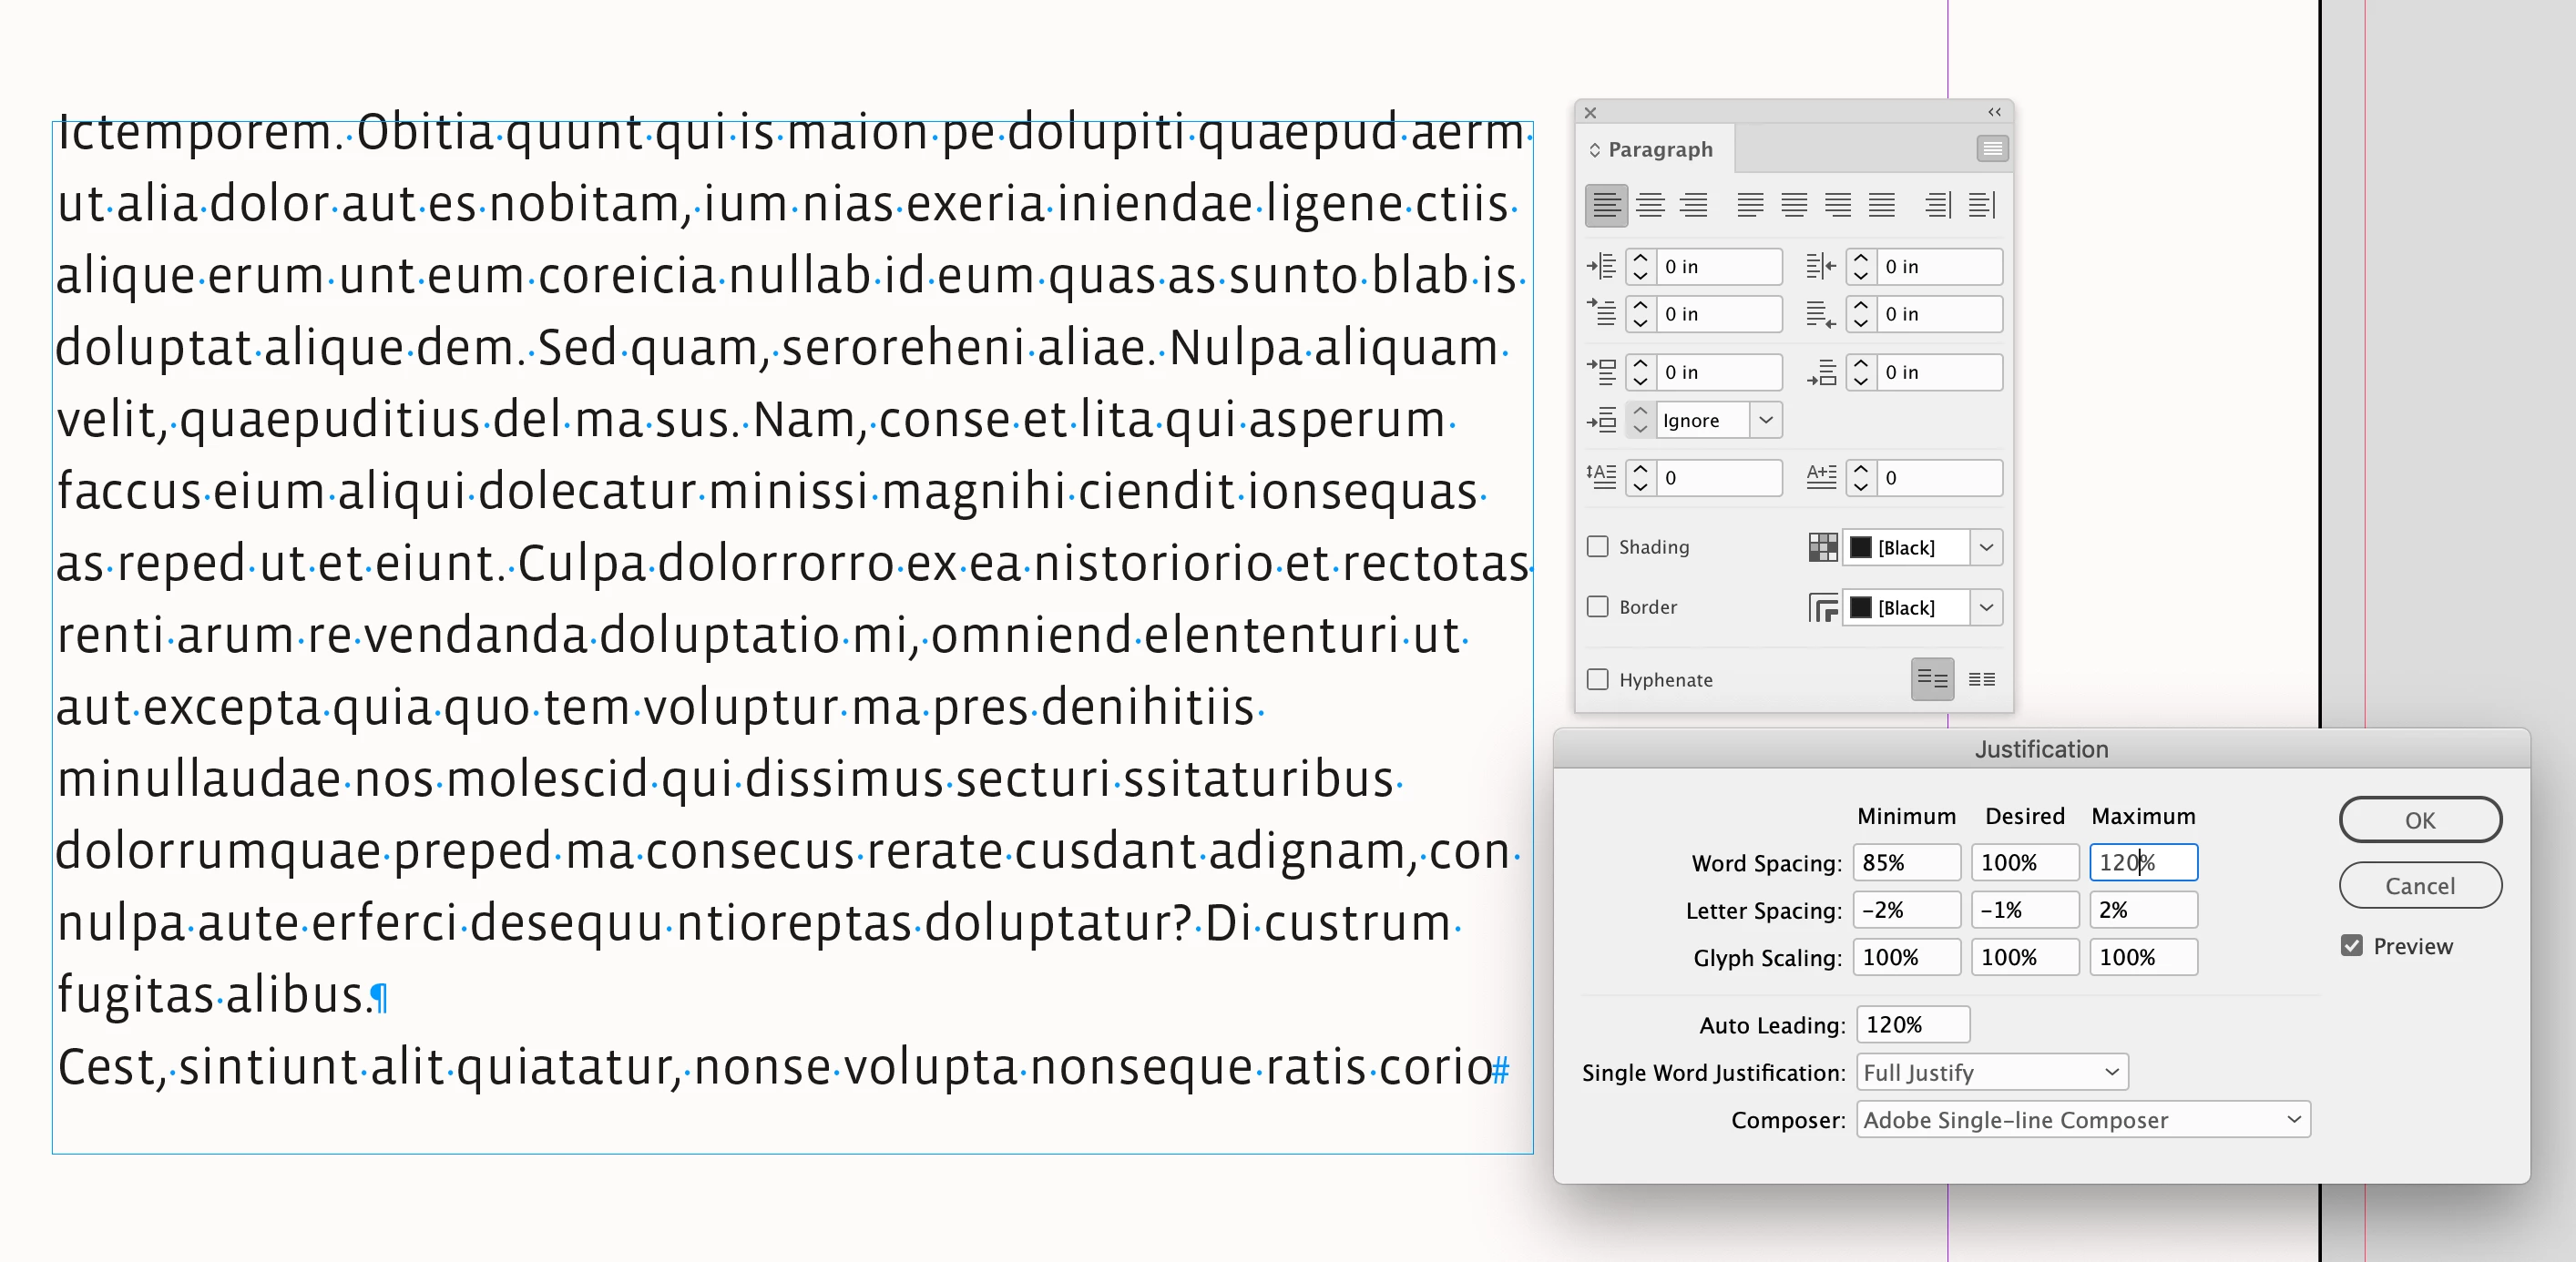
Task: Toggle the Hyphenate checkbox
Action: (1598, 680)
